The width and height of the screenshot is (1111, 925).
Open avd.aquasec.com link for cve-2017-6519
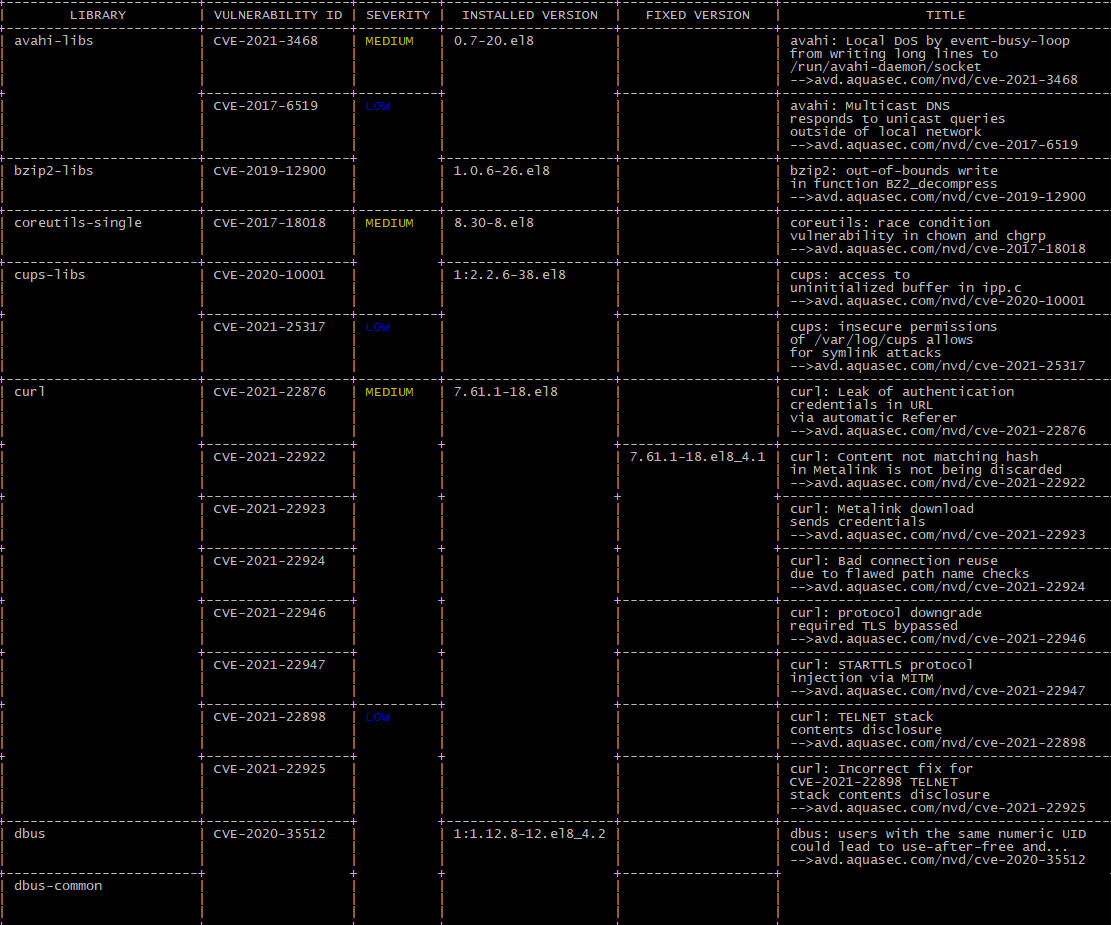coord(934,145)
